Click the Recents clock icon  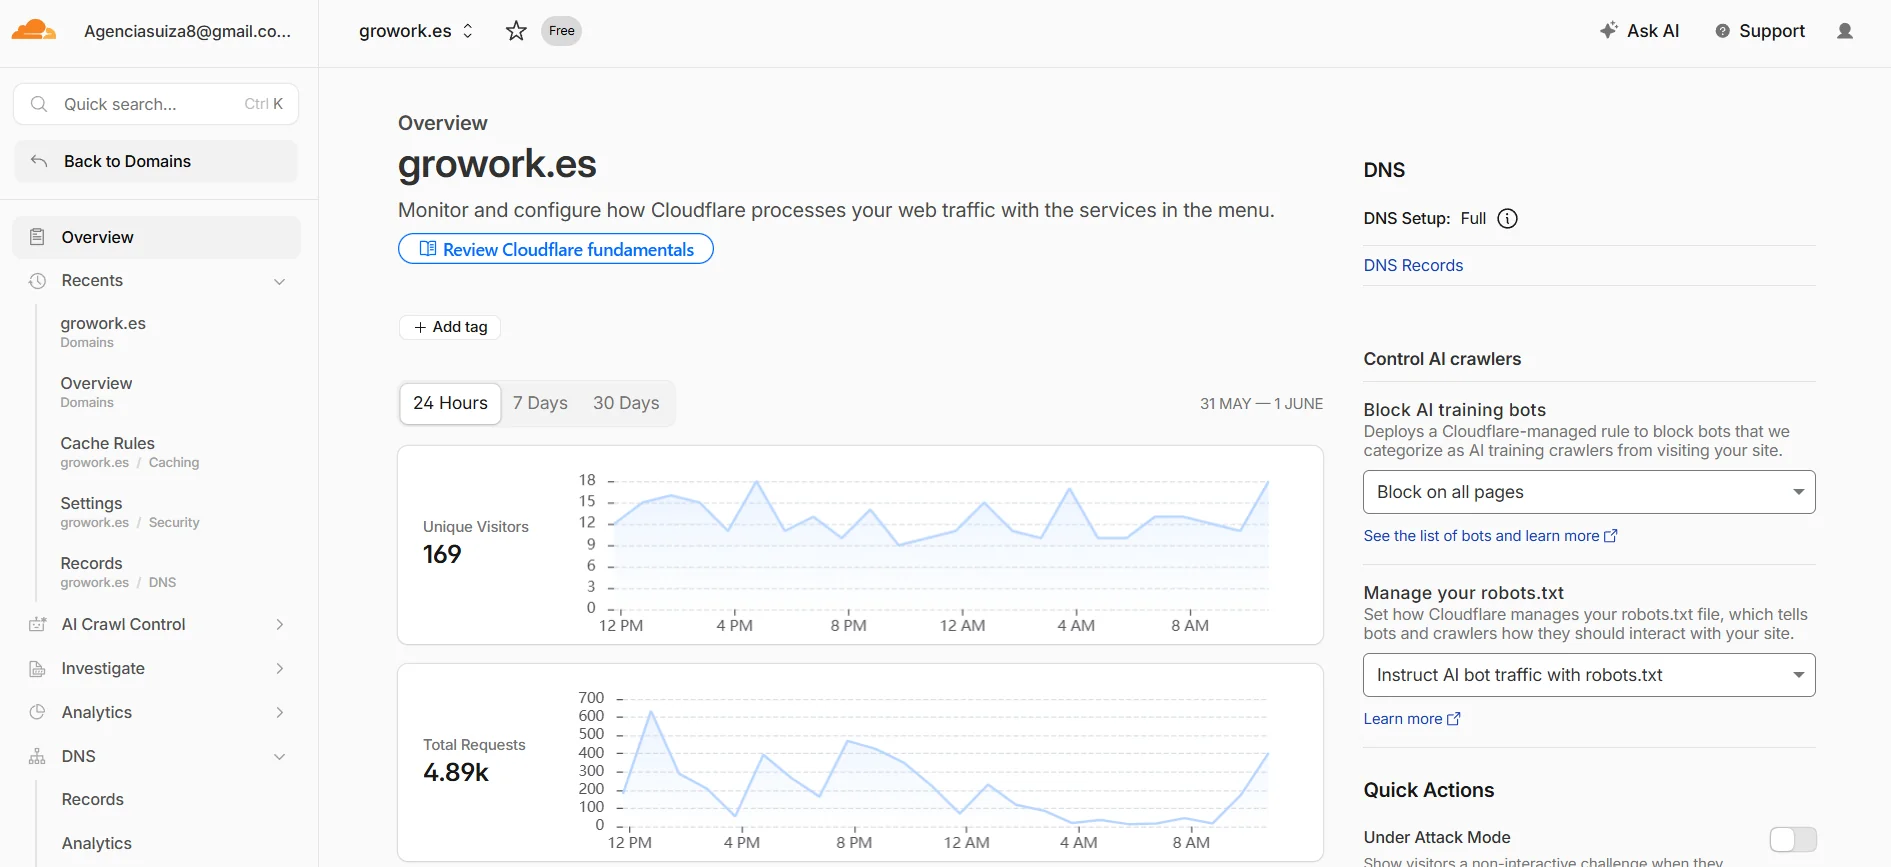pos(37,281)
